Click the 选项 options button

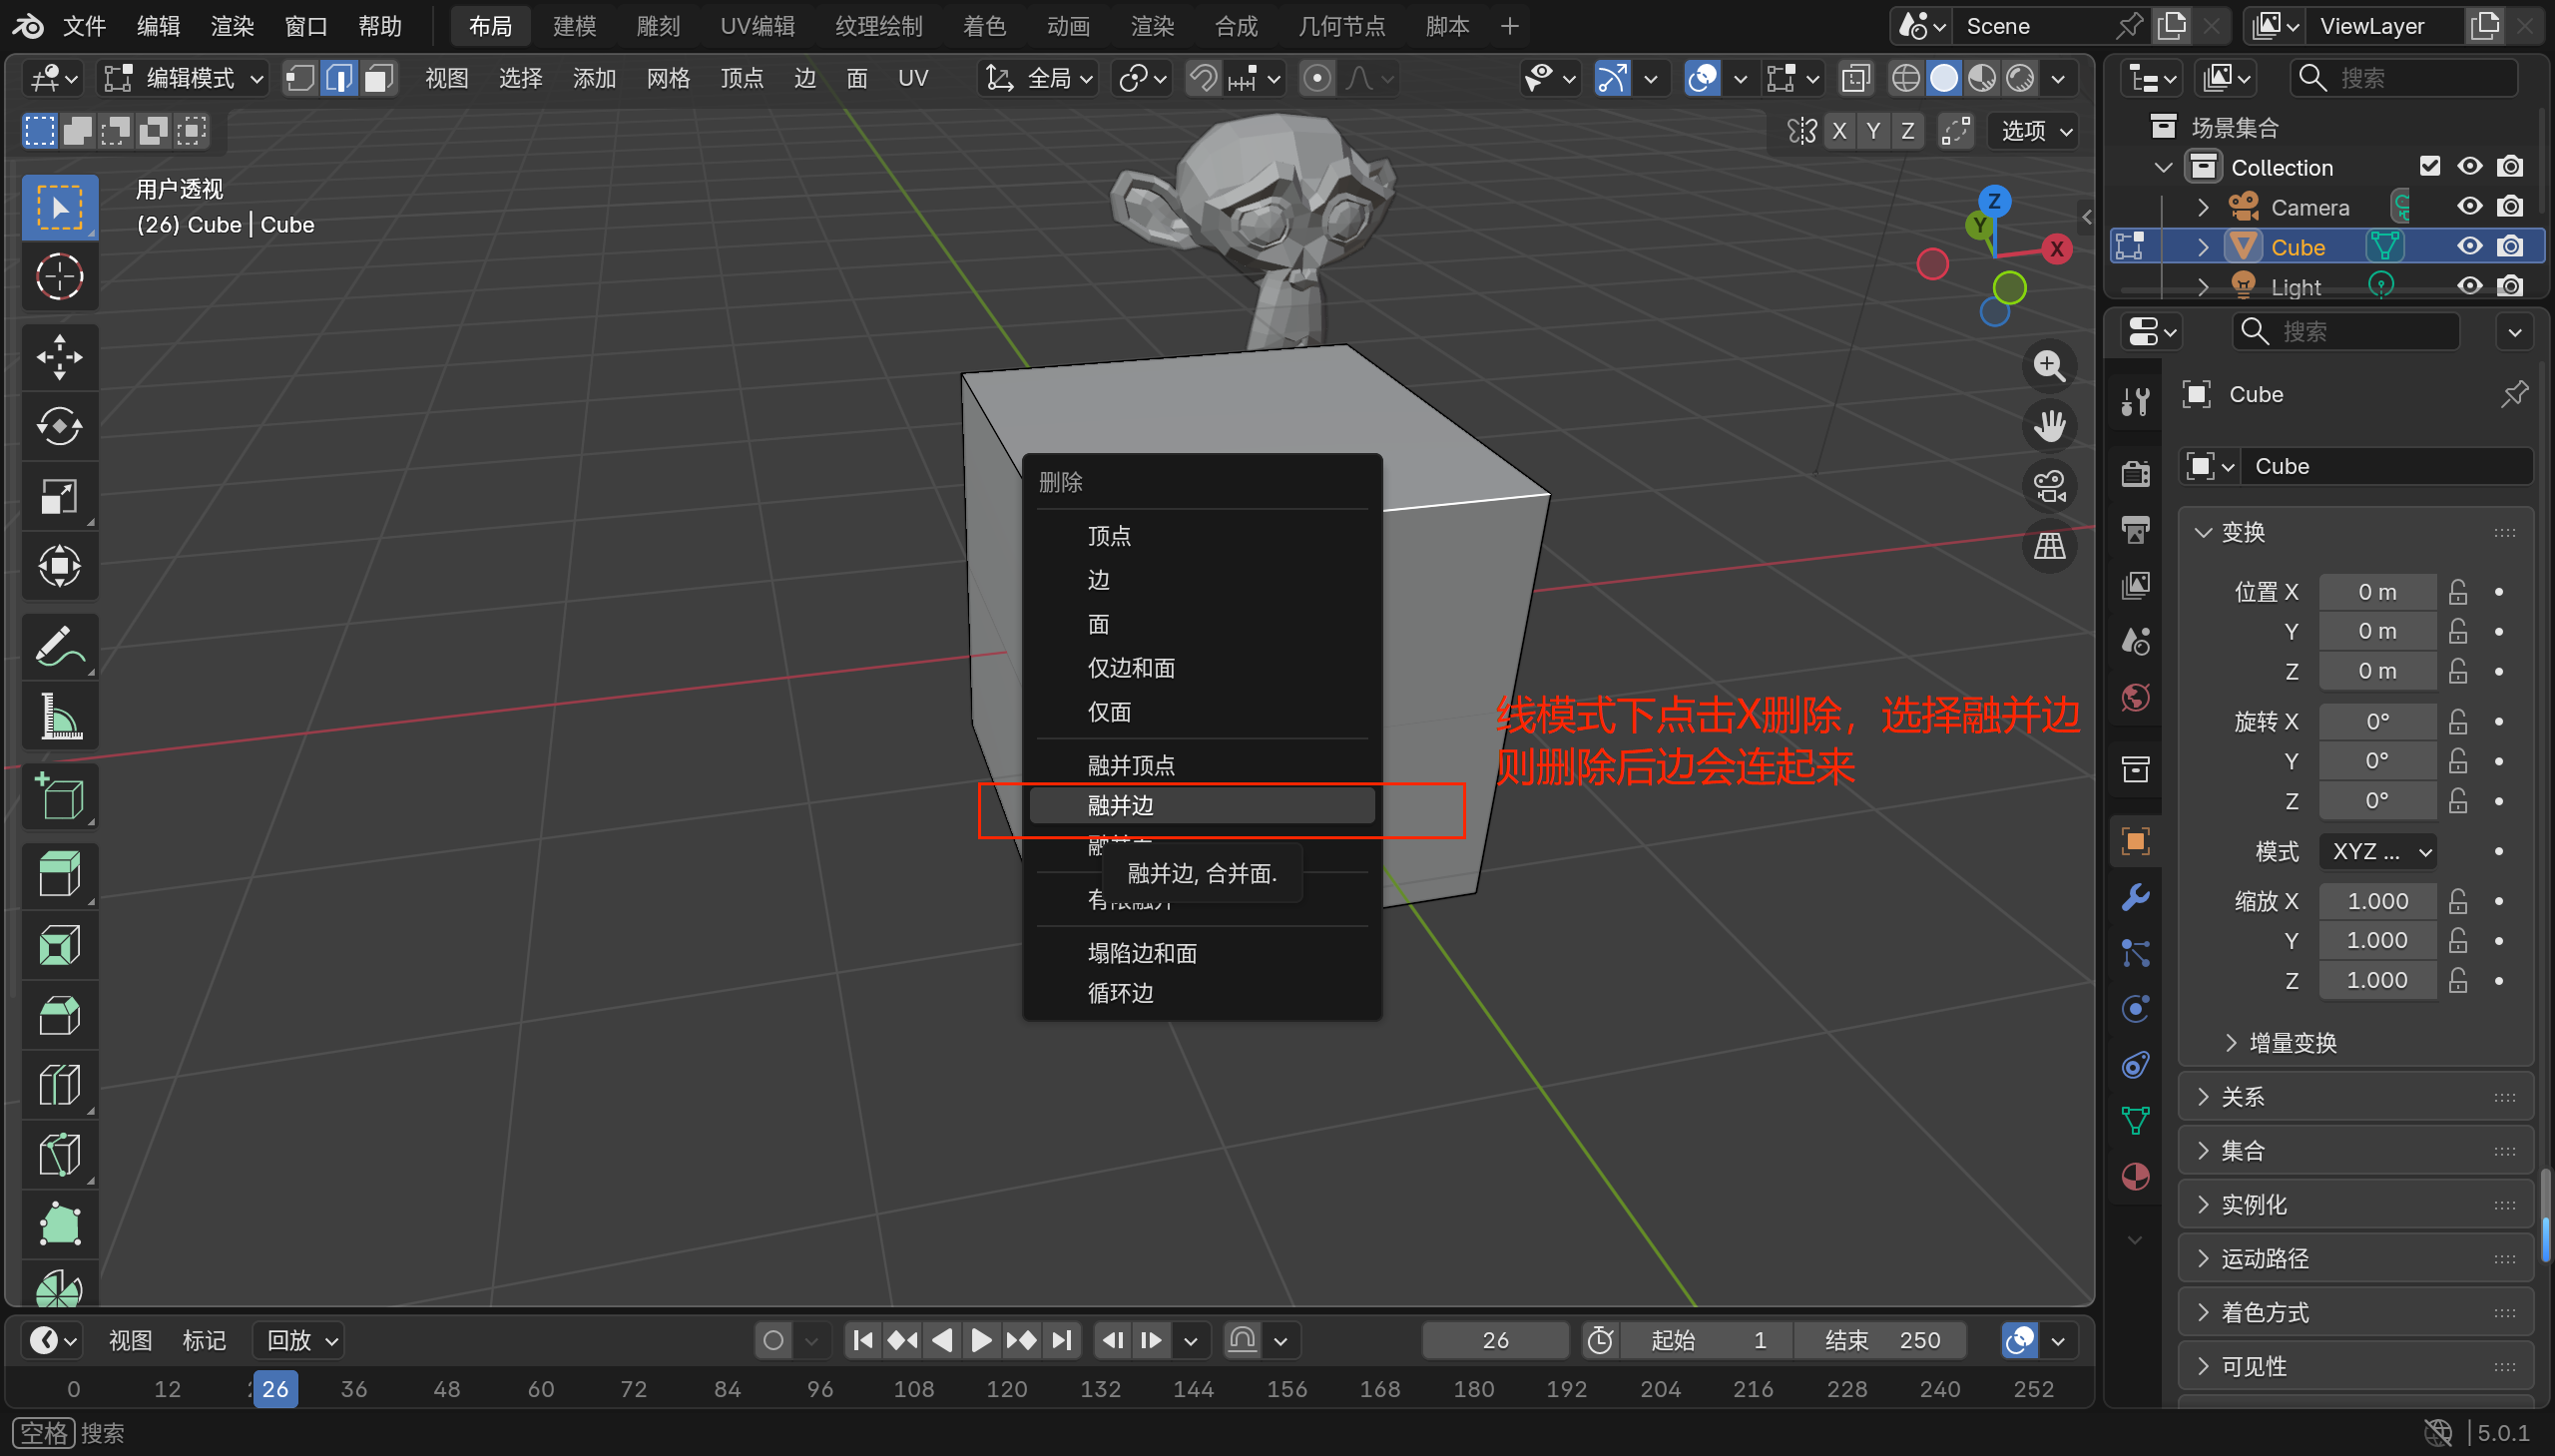[x=2036, y=131]
